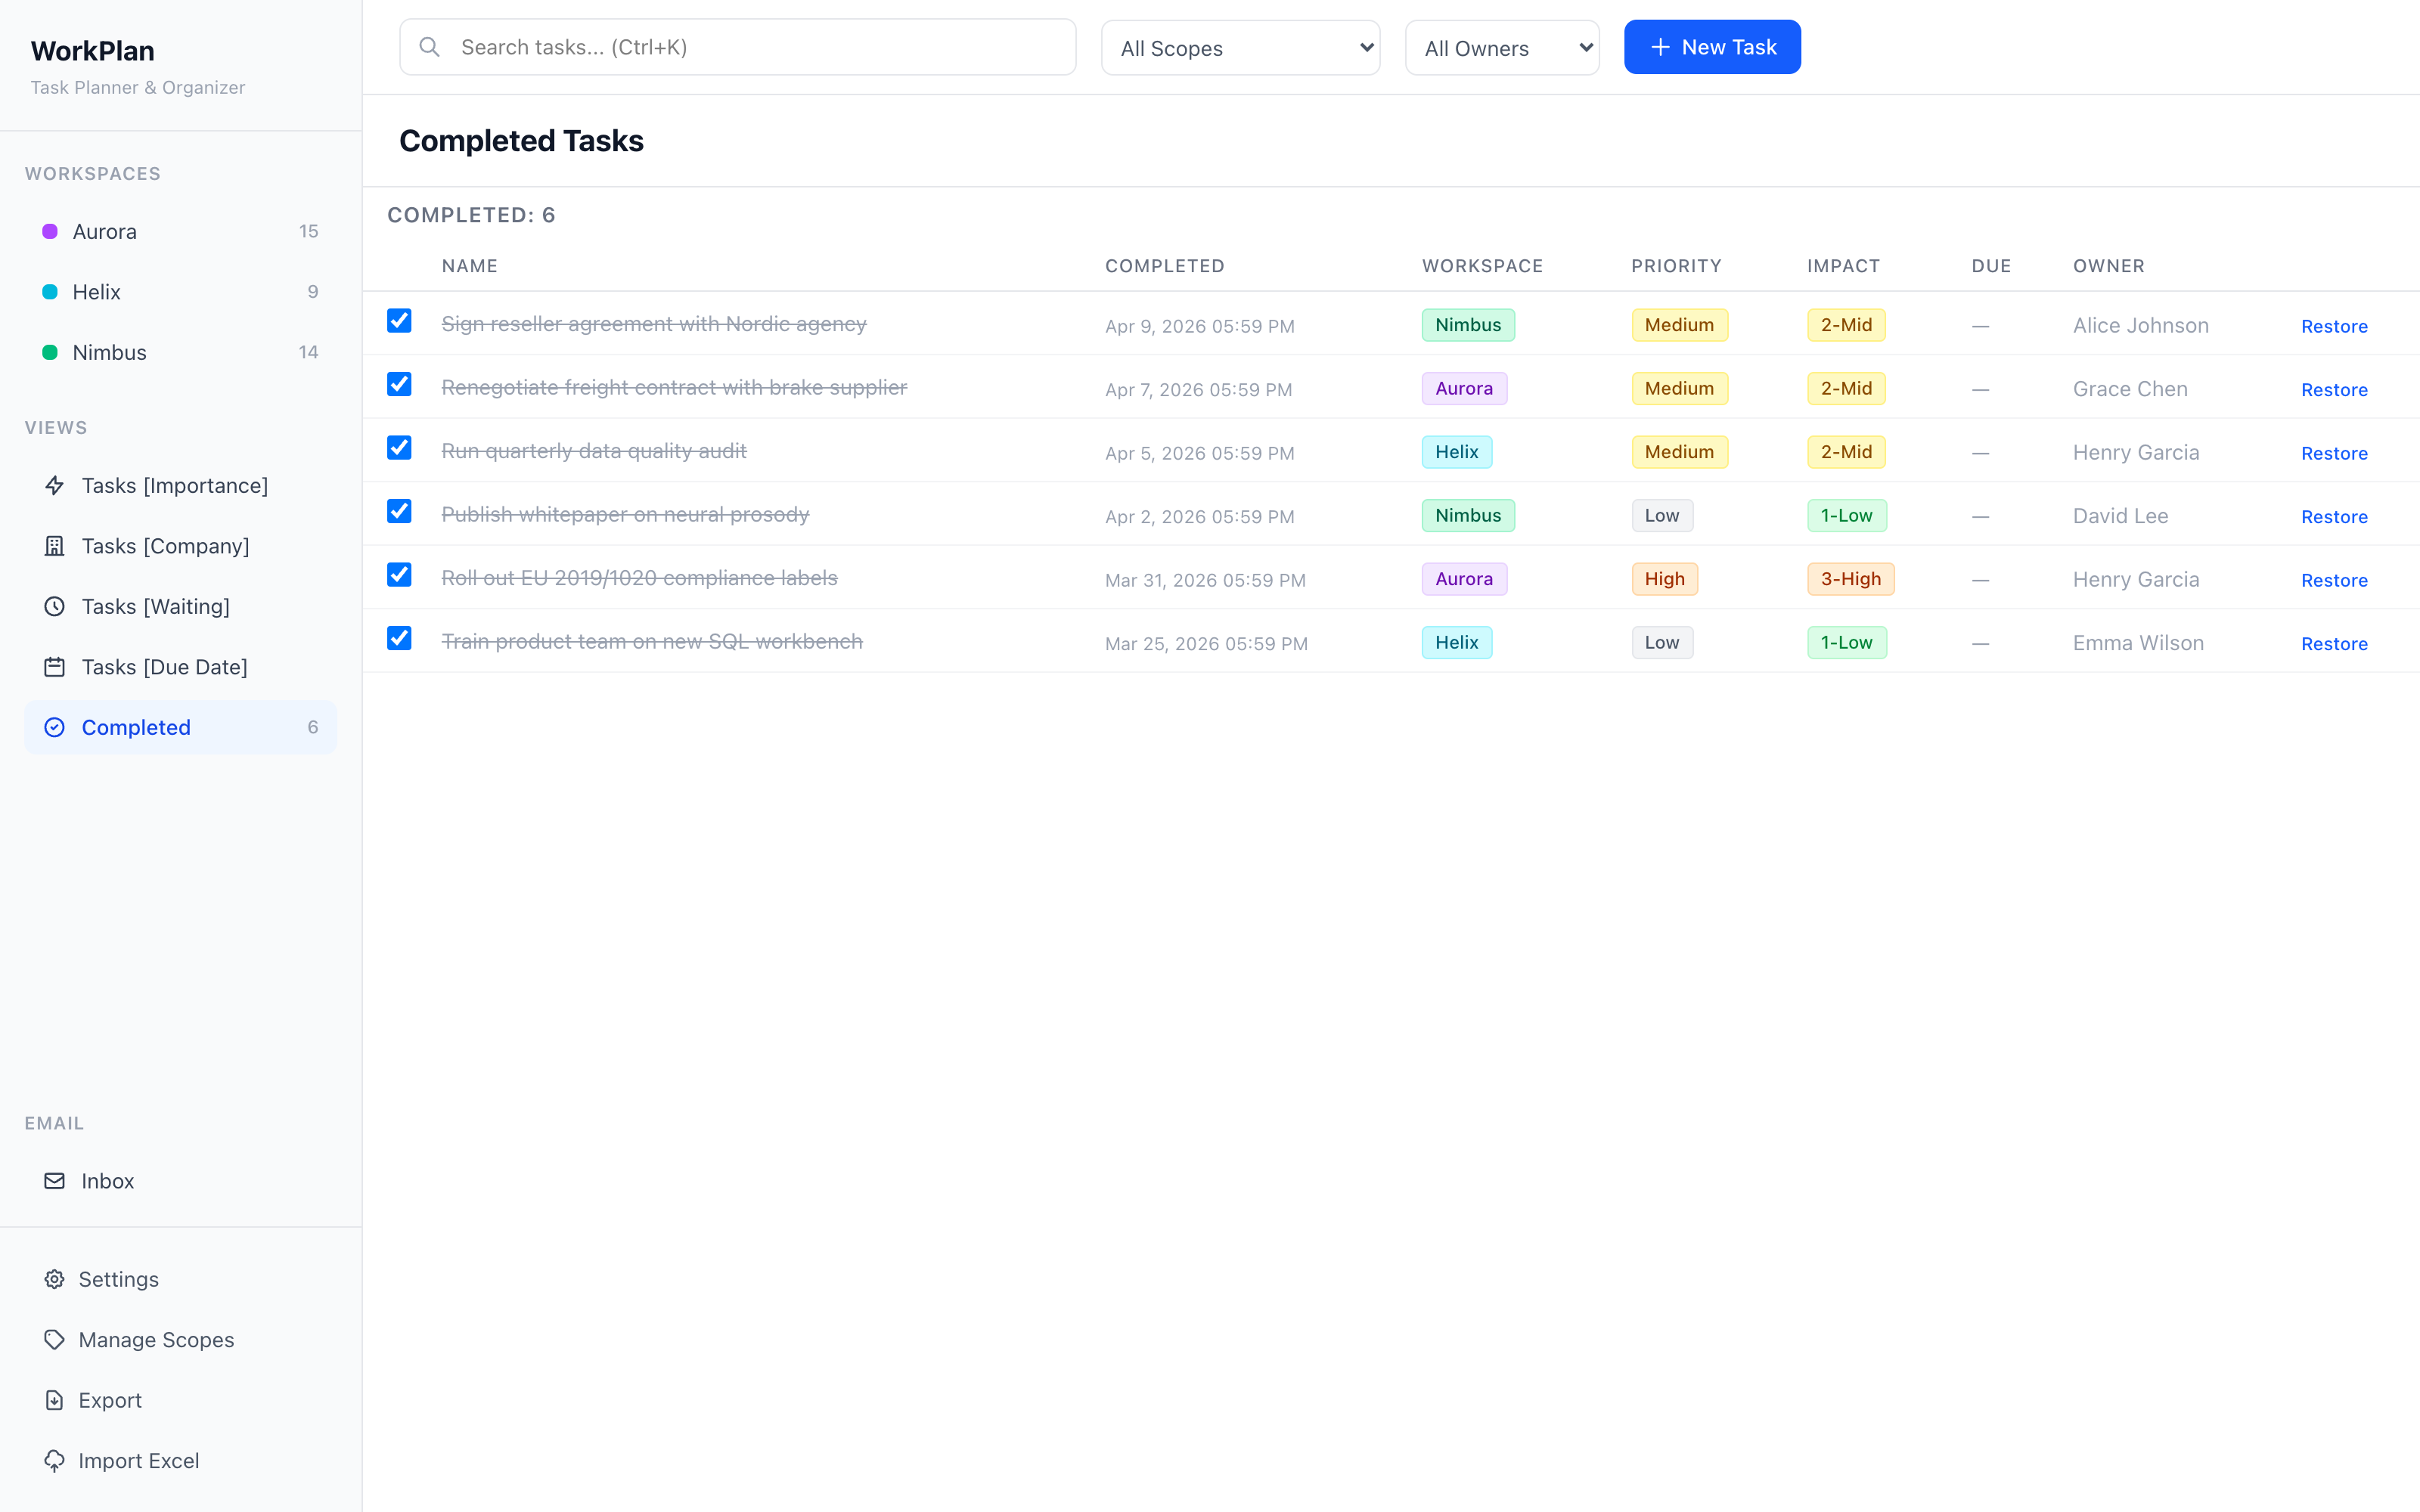The image size is (2420, 1512).
Task: Uncheck the Publish whitepaper on neural prosody task
Action: pos(399,512)
